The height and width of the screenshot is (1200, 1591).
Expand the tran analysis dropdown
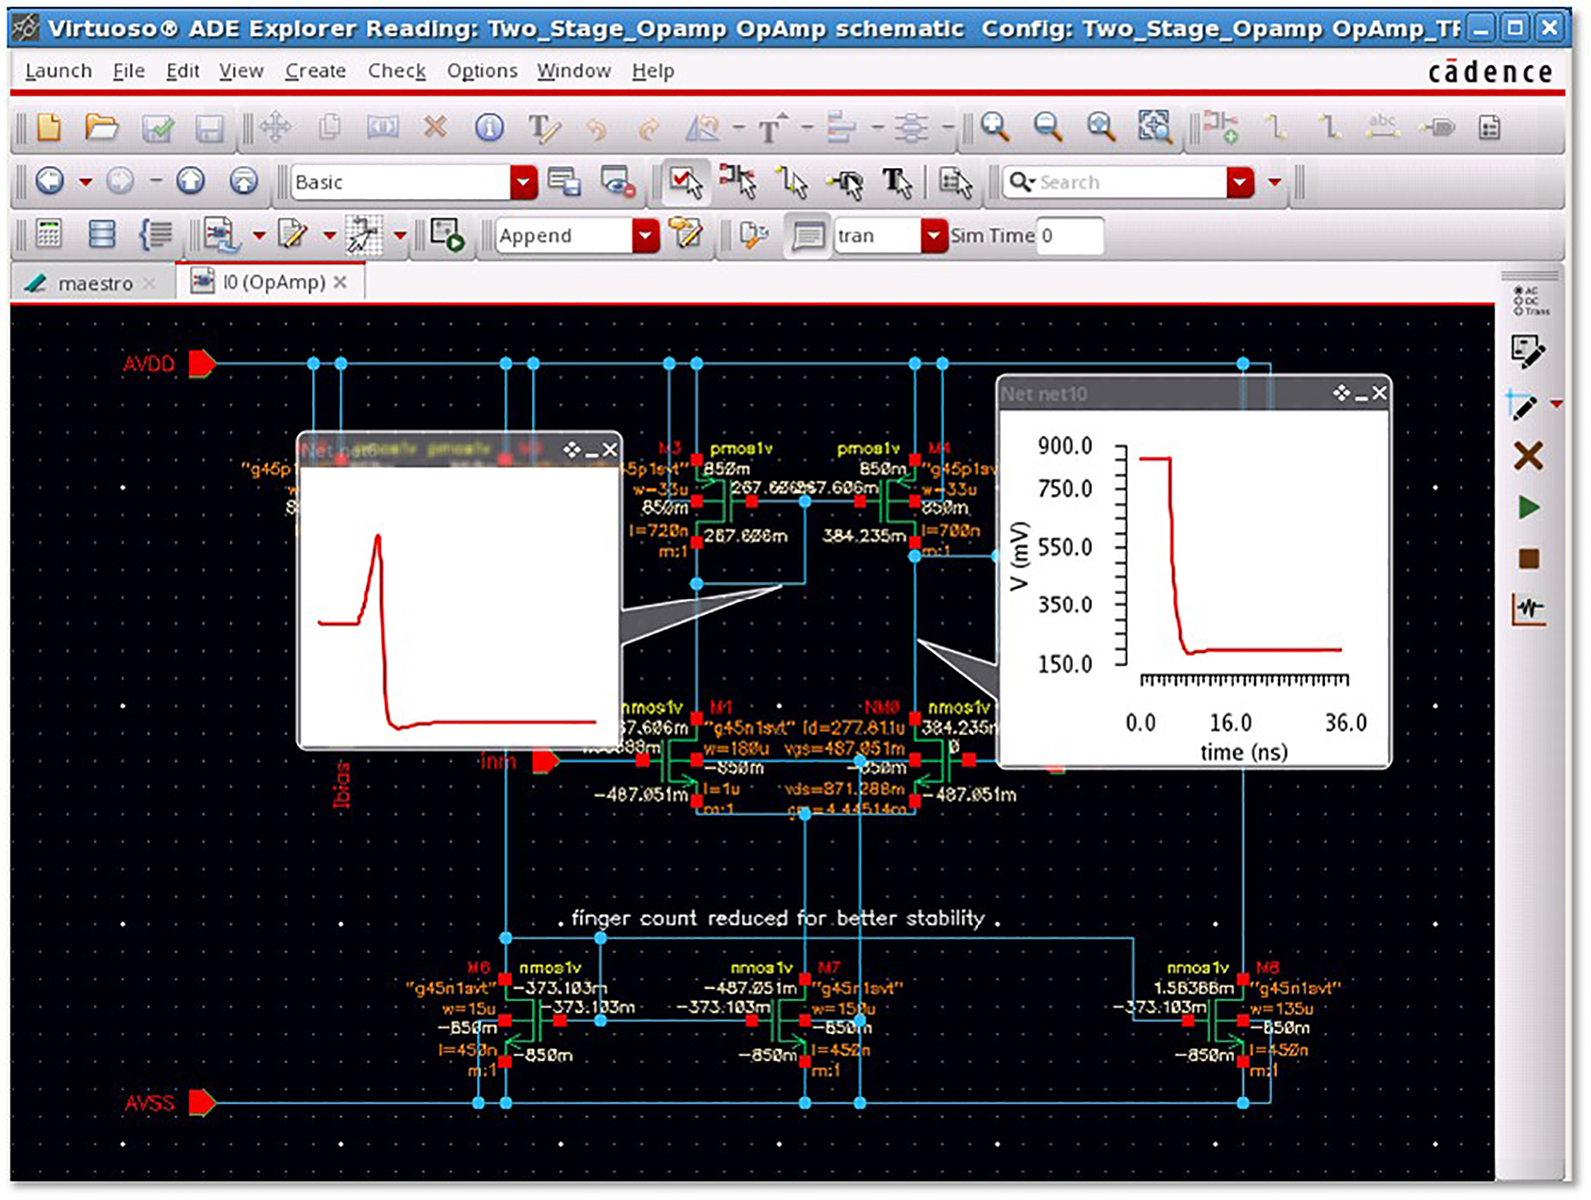point(933,236)
